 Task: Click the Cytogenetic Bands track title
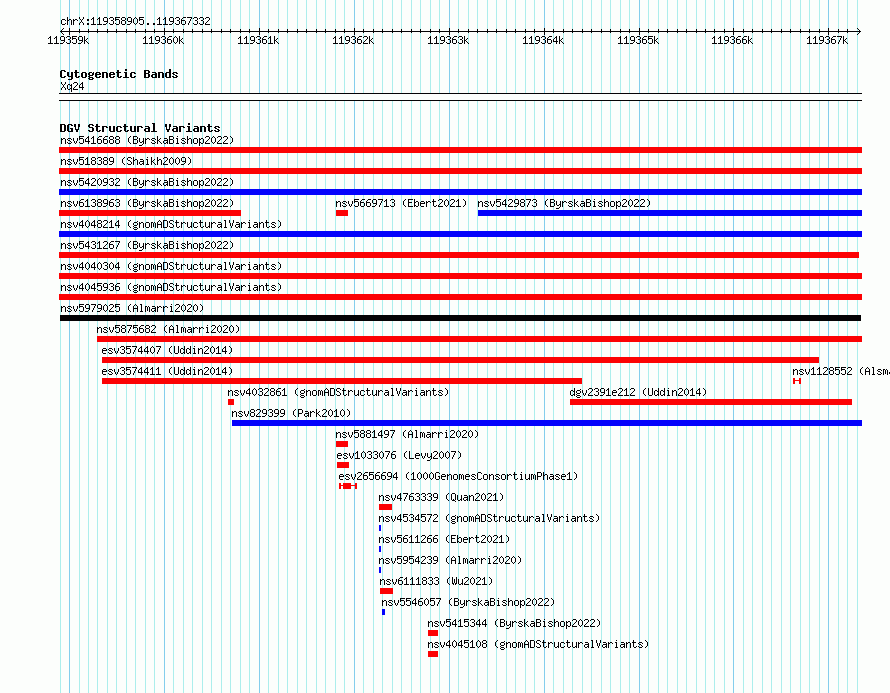(119, 74)
